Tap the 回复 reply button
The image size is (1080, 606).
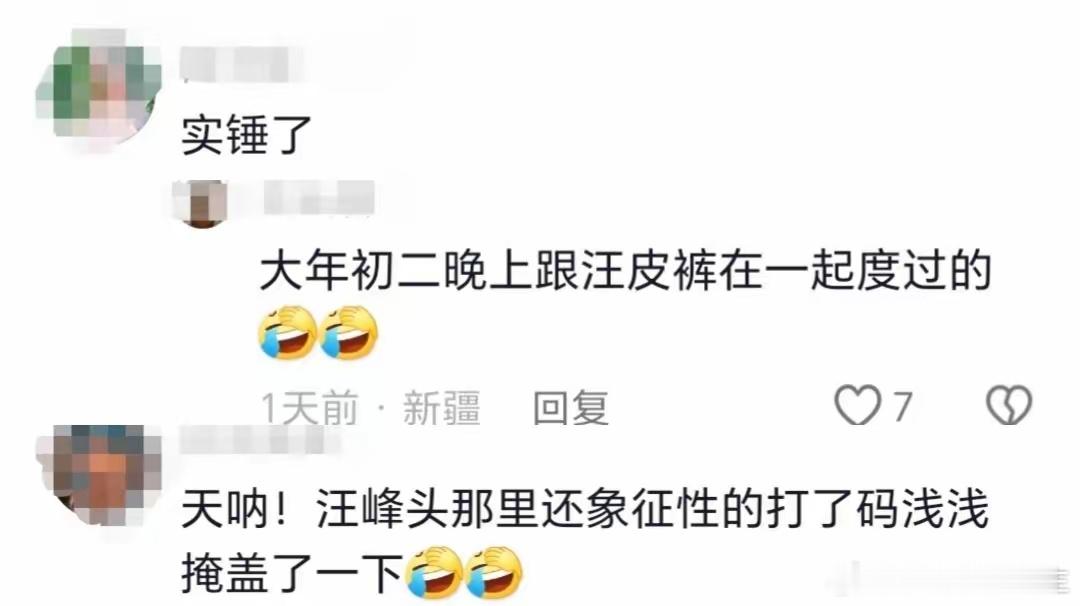click(571, 408)
